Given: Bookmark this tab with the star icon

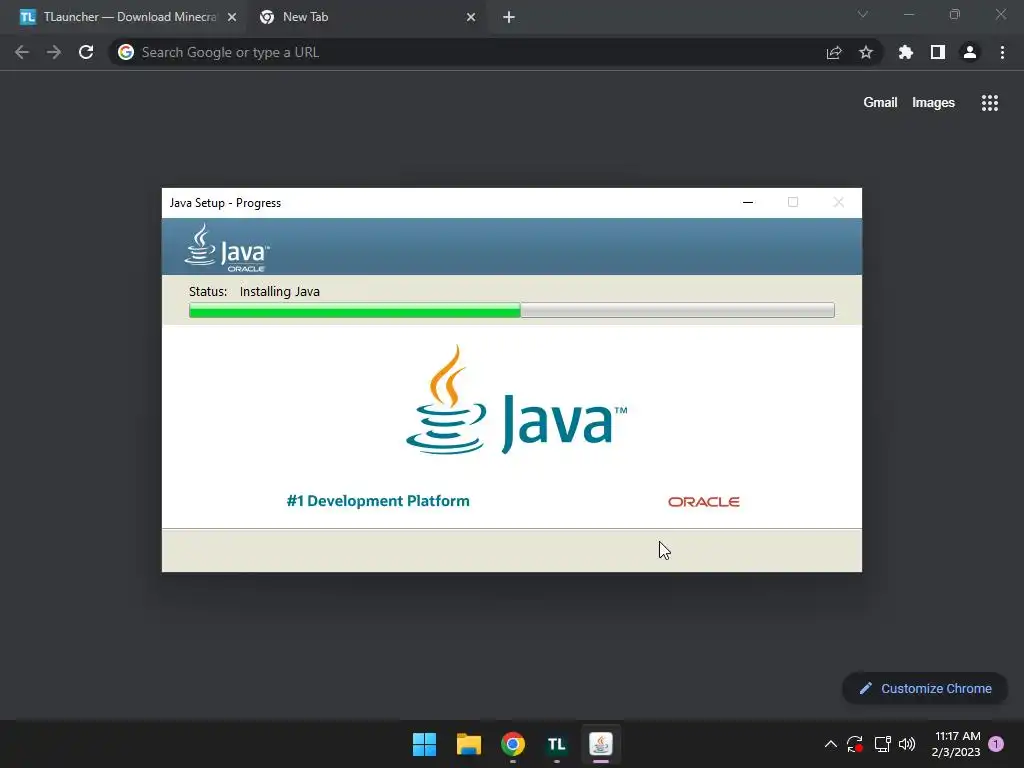Looking at the screenshot, I should (866, 52).
